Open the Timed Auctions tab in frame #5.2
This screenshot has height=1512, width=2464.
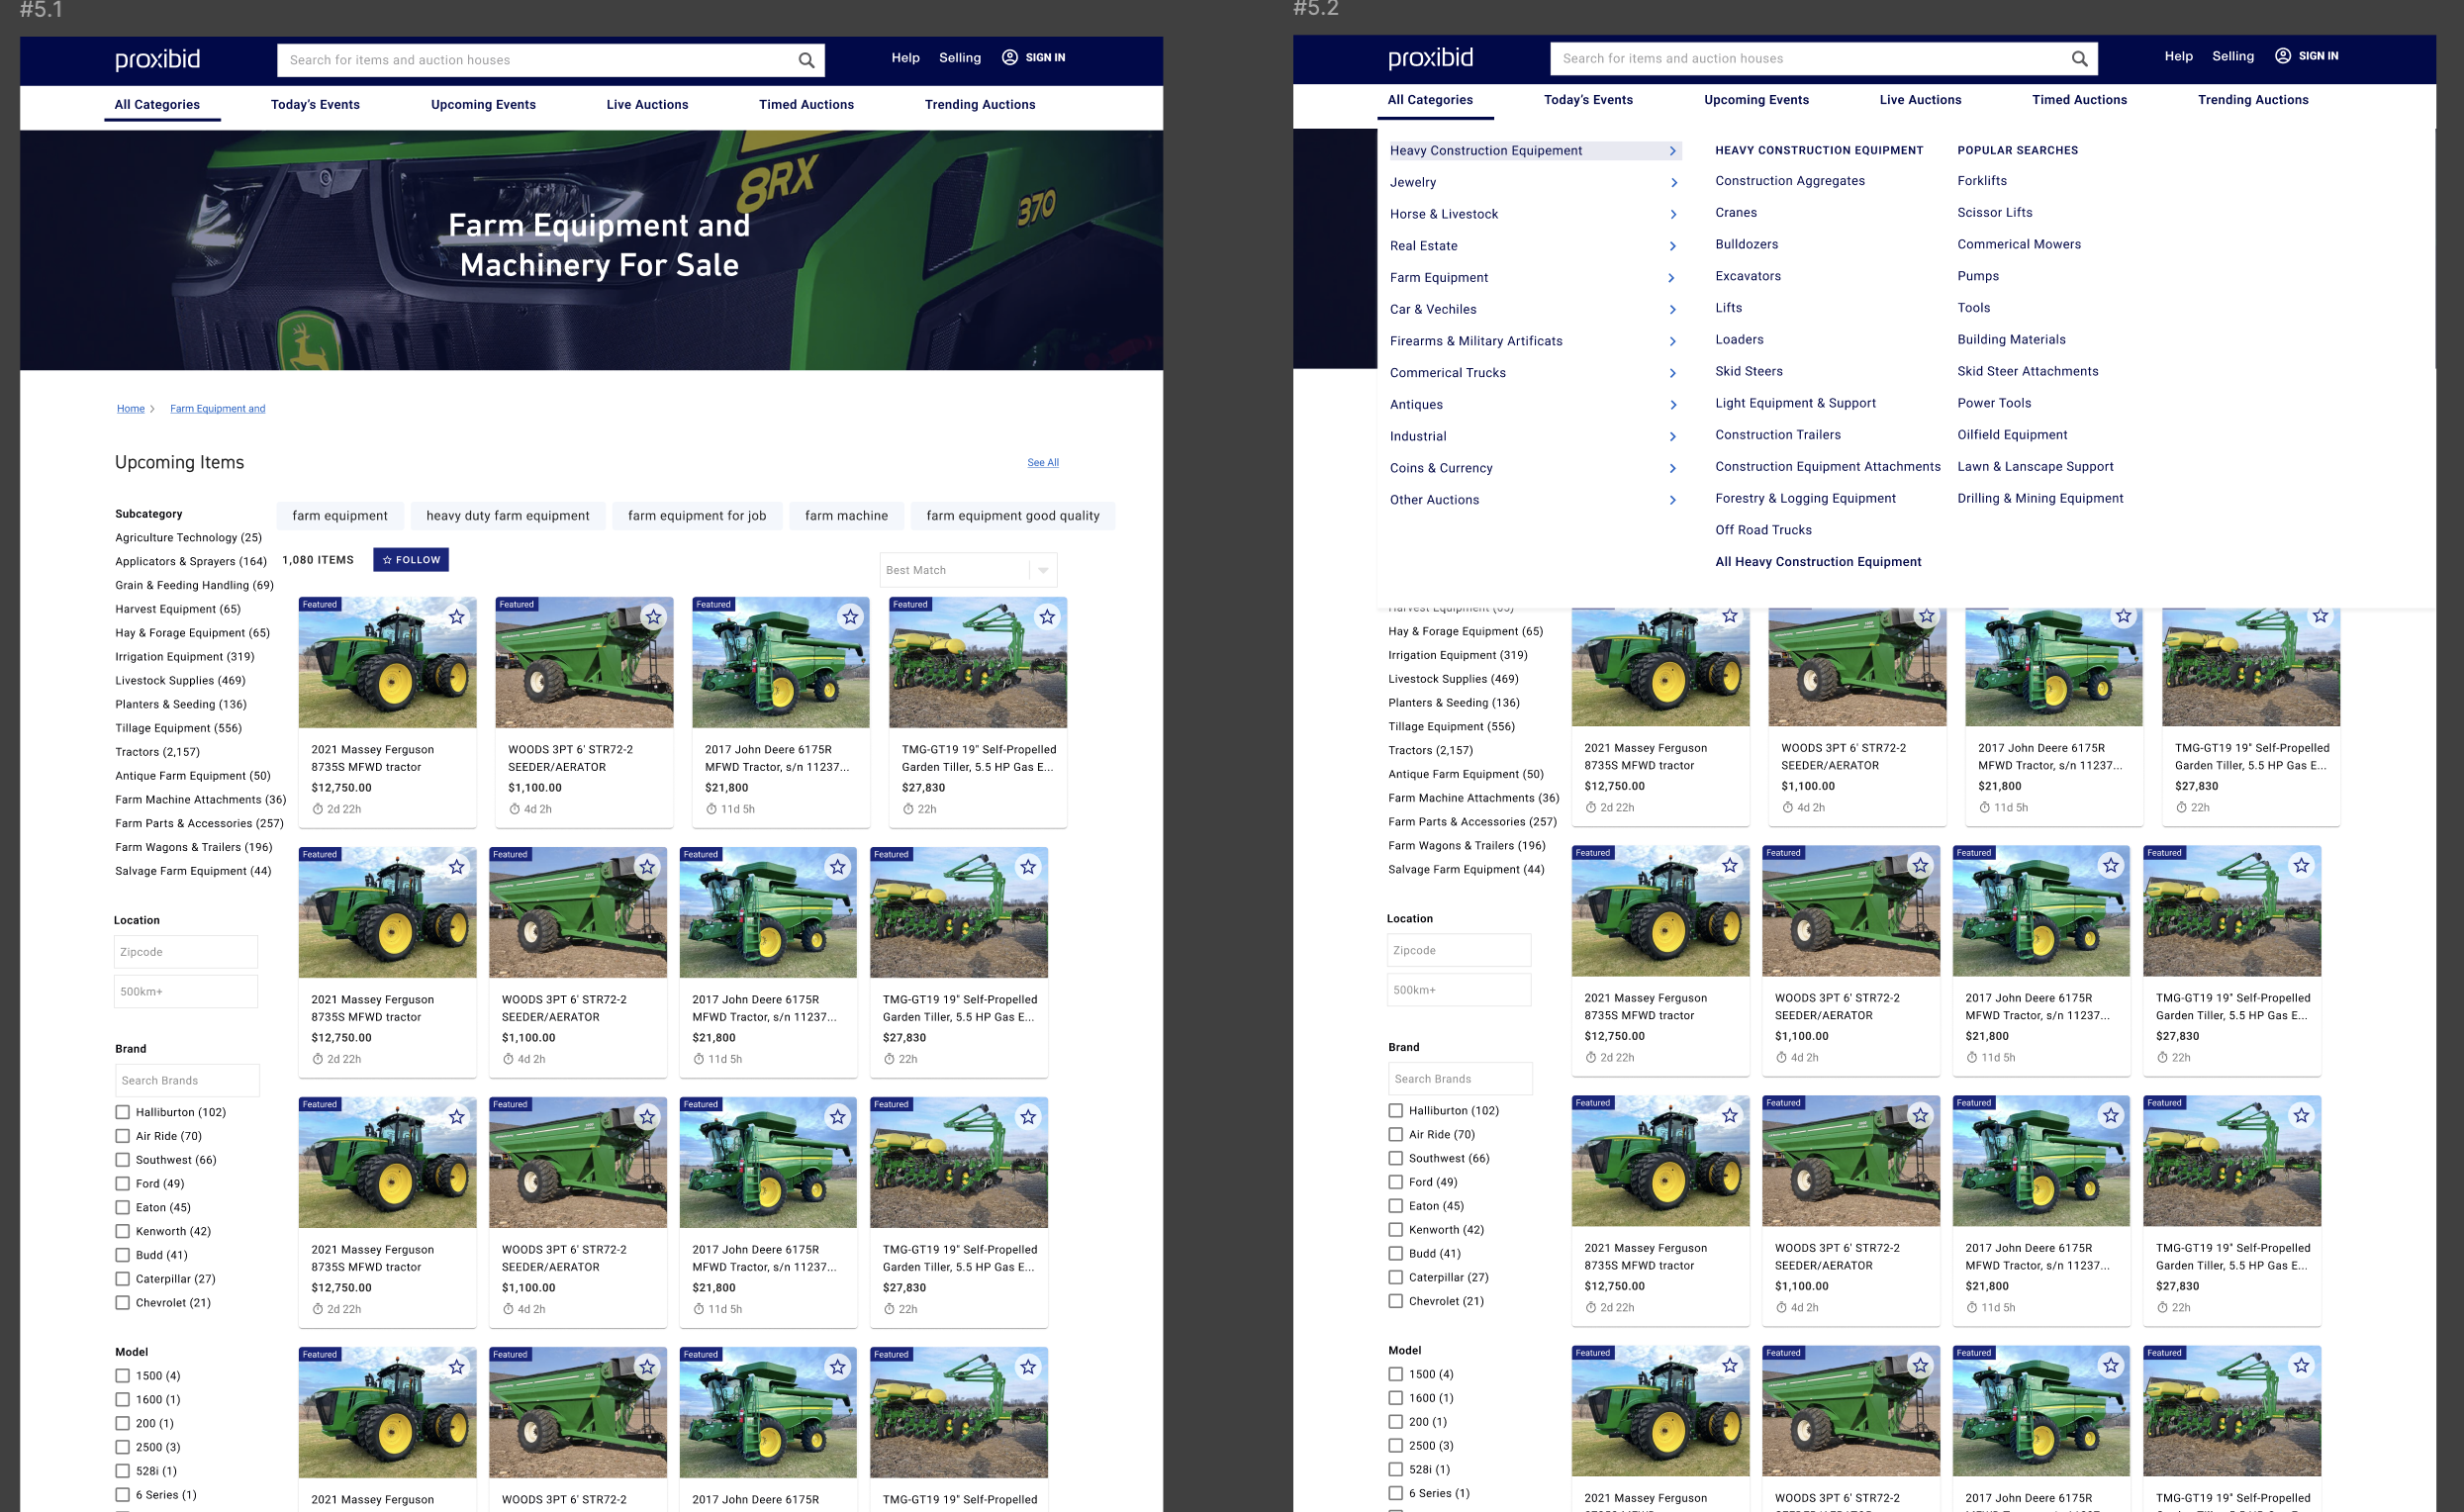coord(2079,100)
